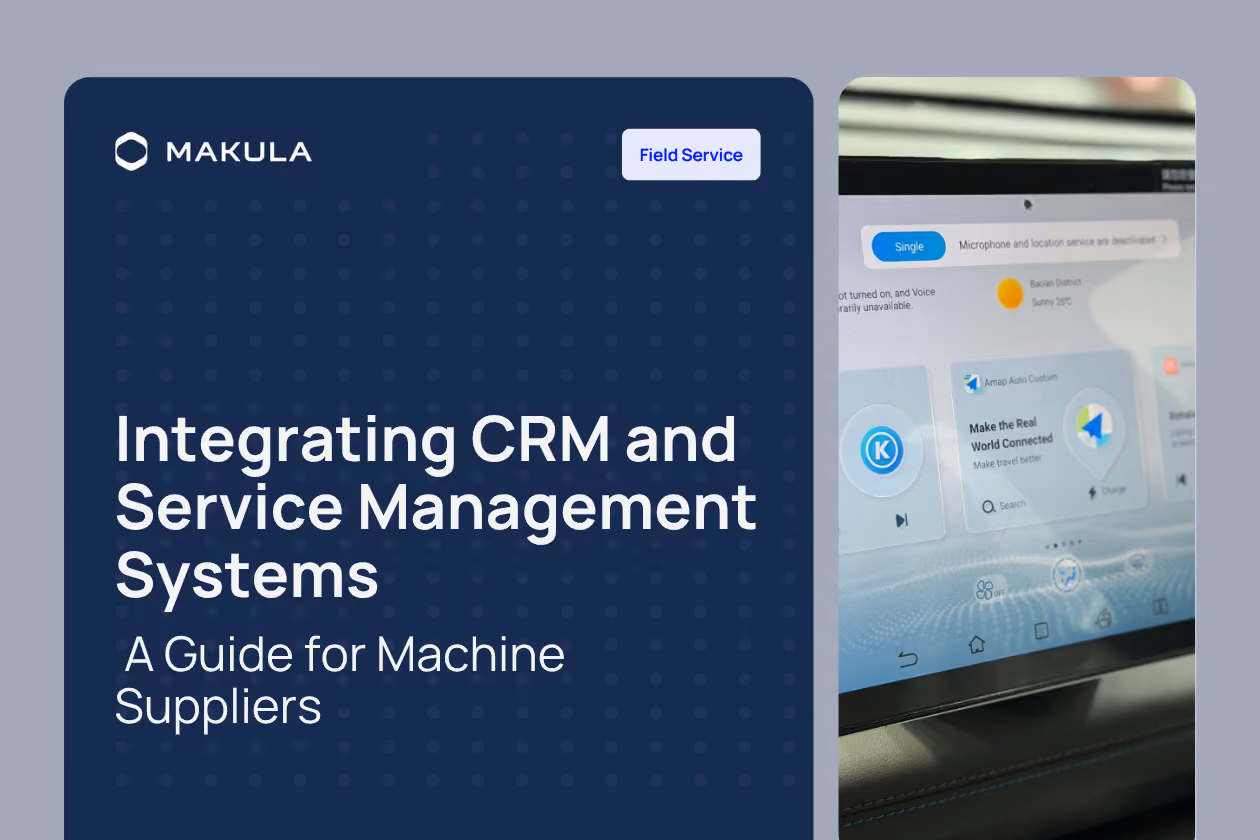
Task: Tap the car lock icon in bottom bar
Action: [x=1103, y=619]
